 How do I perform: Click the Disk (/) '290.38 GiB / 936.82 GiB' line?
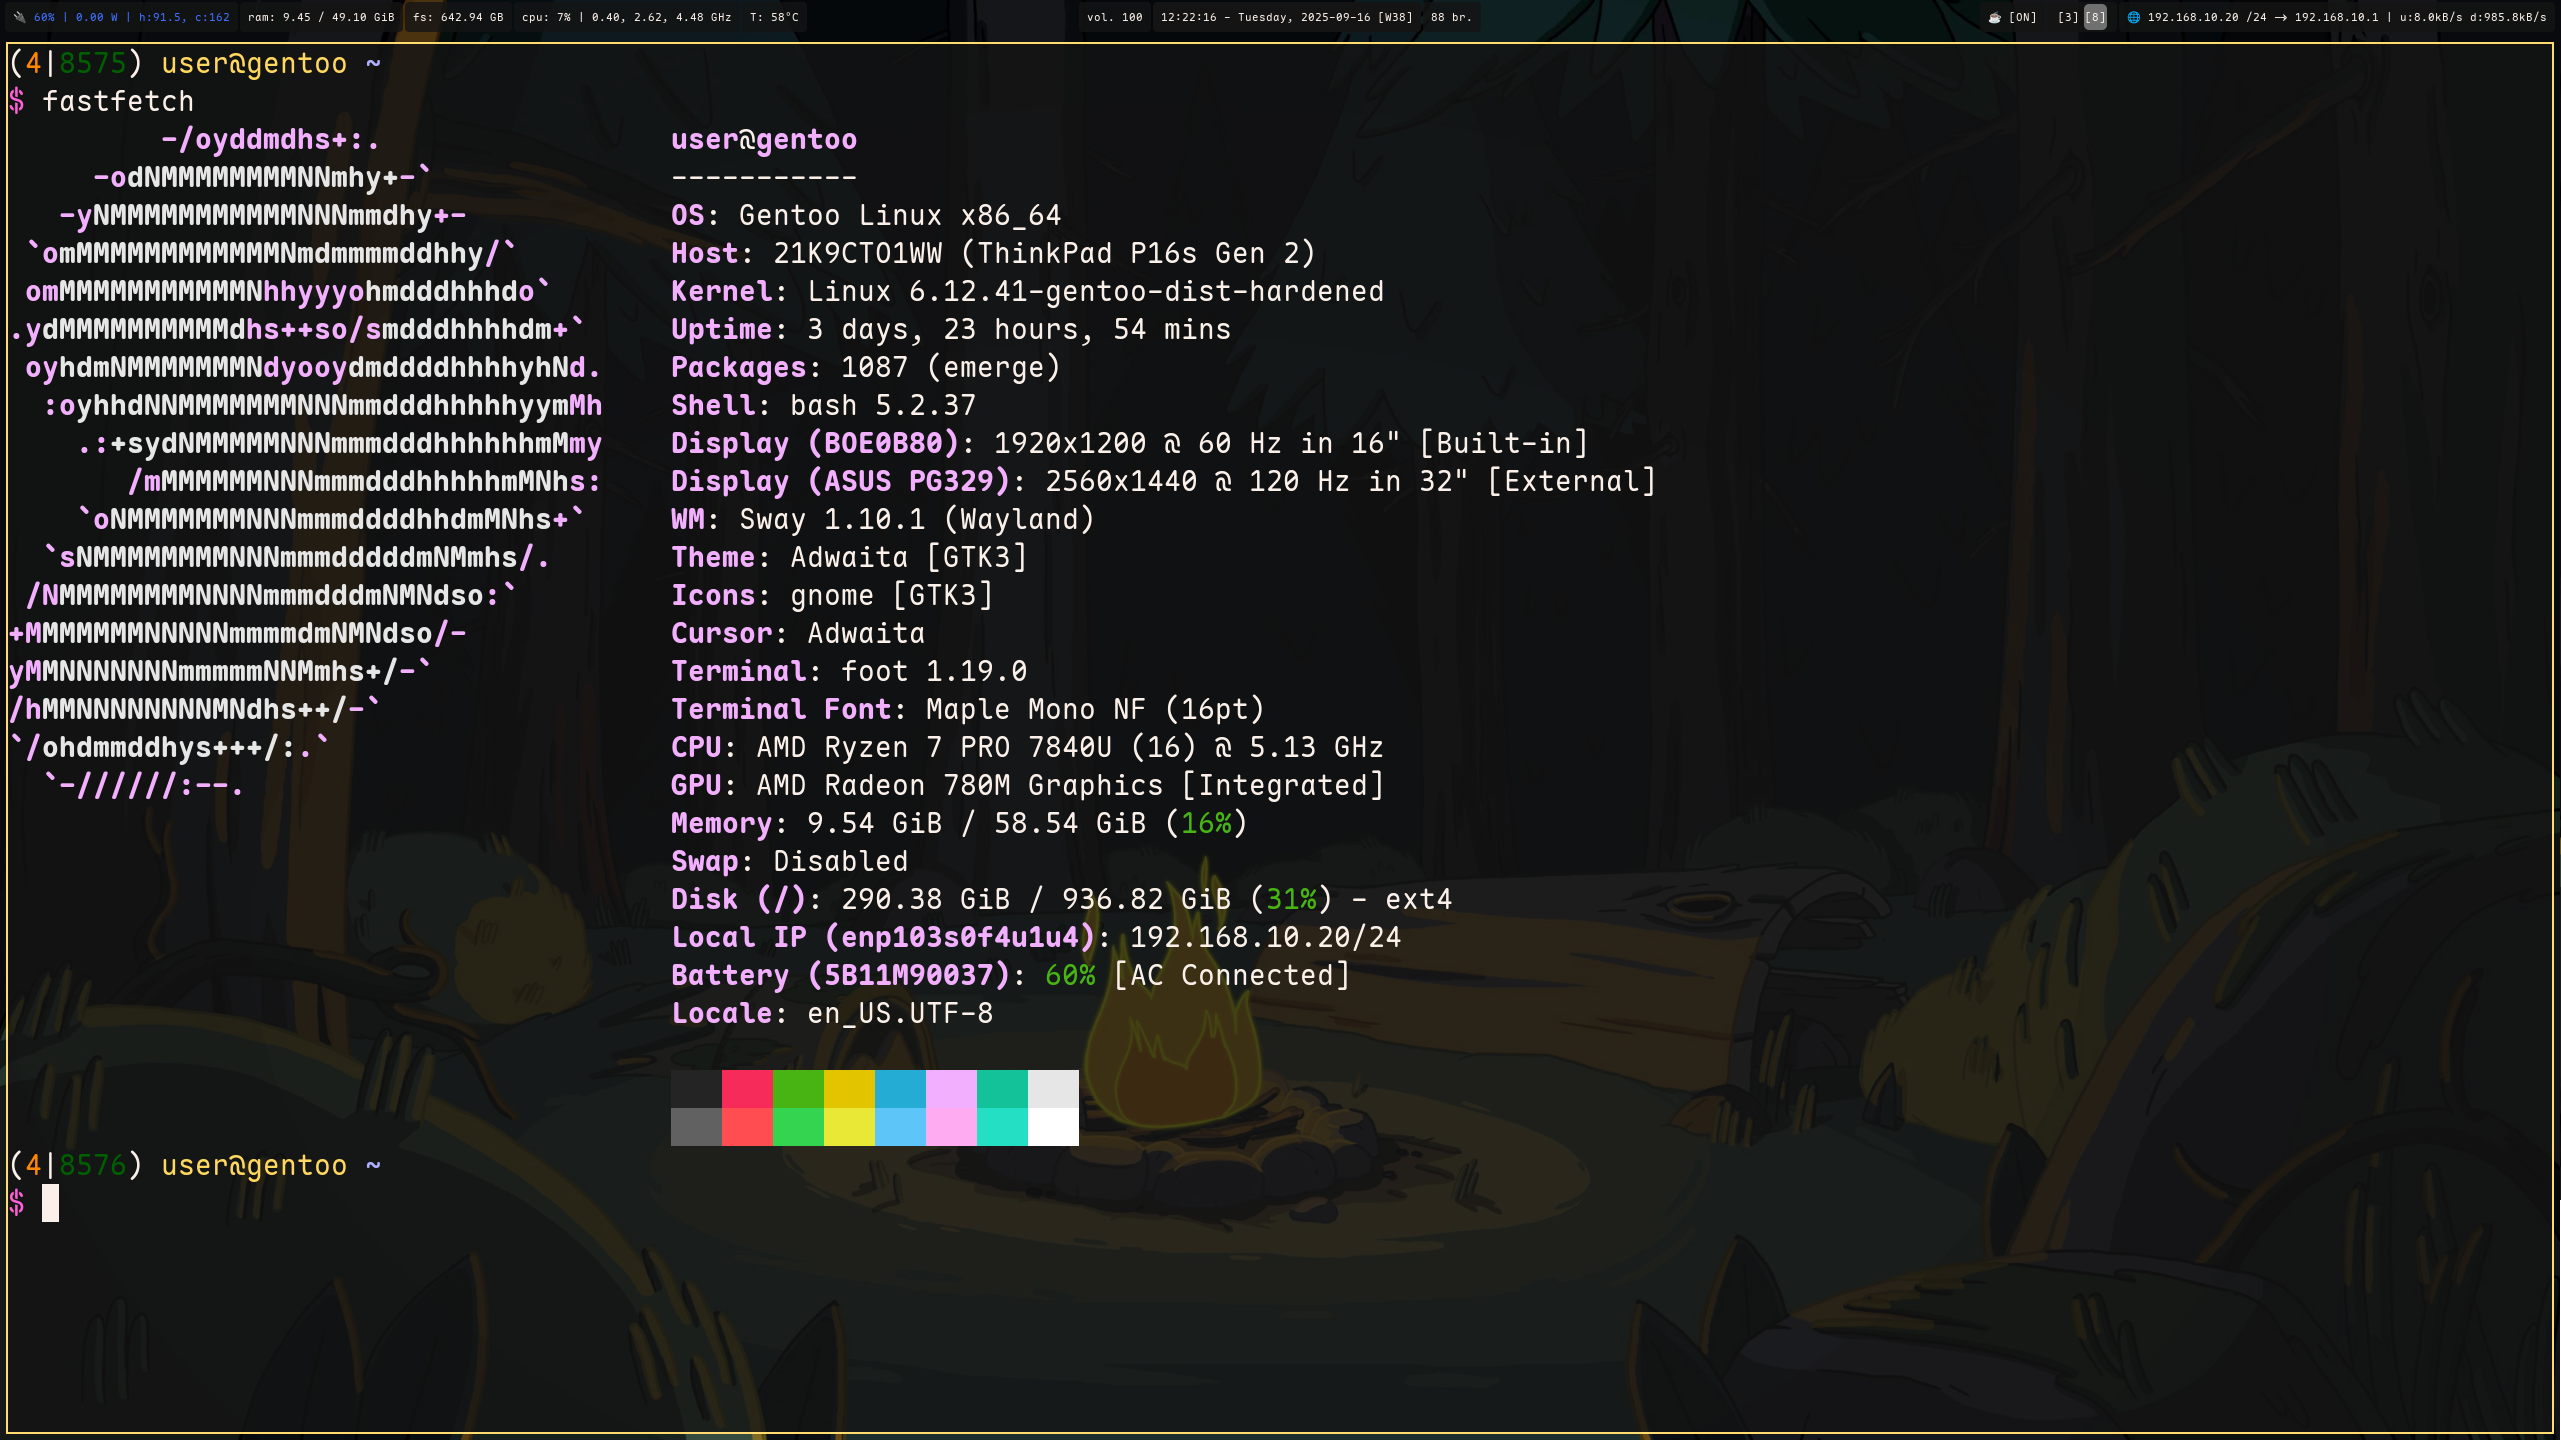click(x=1061, y=899)
